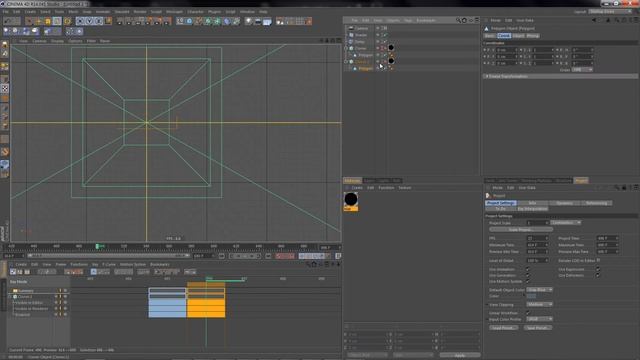Open the Input Color Profile dropdown
The image size is (640, 360).
point(539,319)
